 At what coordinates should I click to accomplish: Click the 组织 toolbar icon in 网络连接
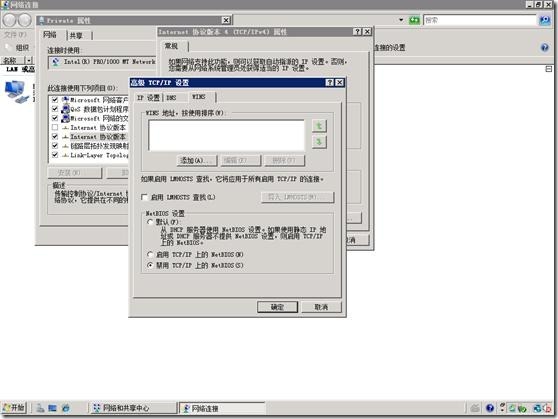[x=8, y=47]
